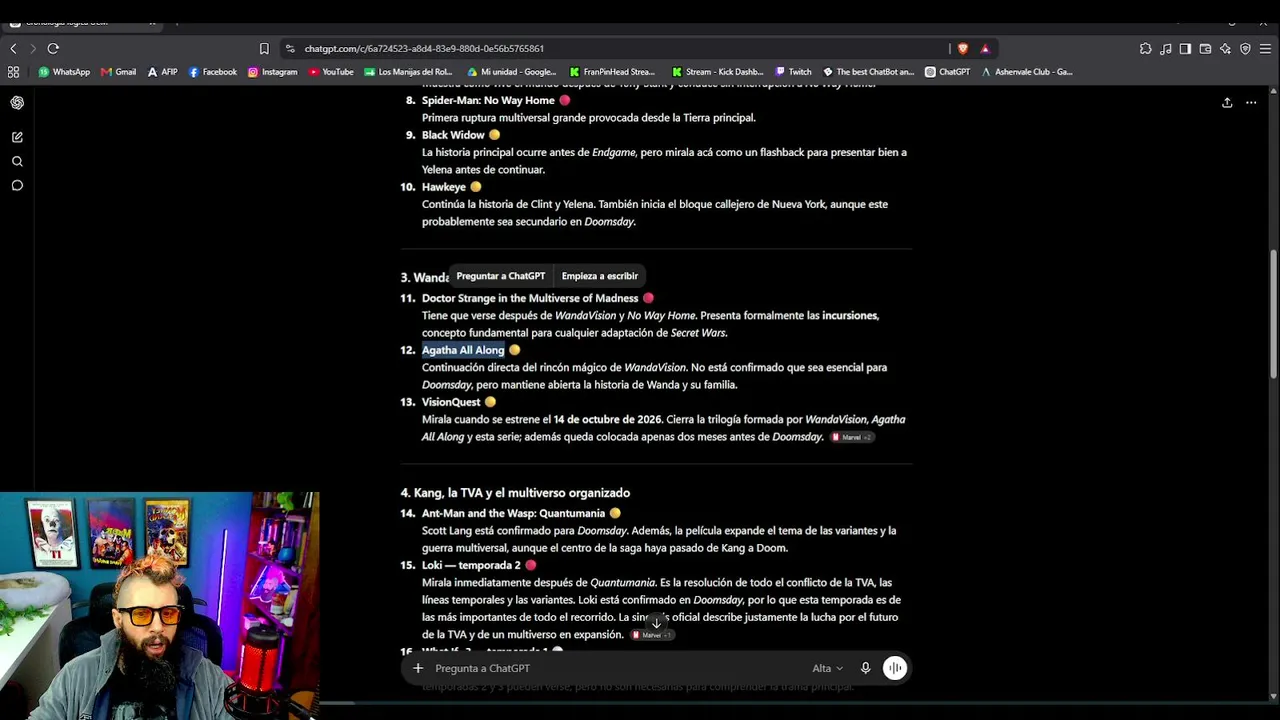The width and height of the screenshot is (1280, 720).
Task: Open the FranPinHead Stream bookmark
Action: [x=612, y=72]
